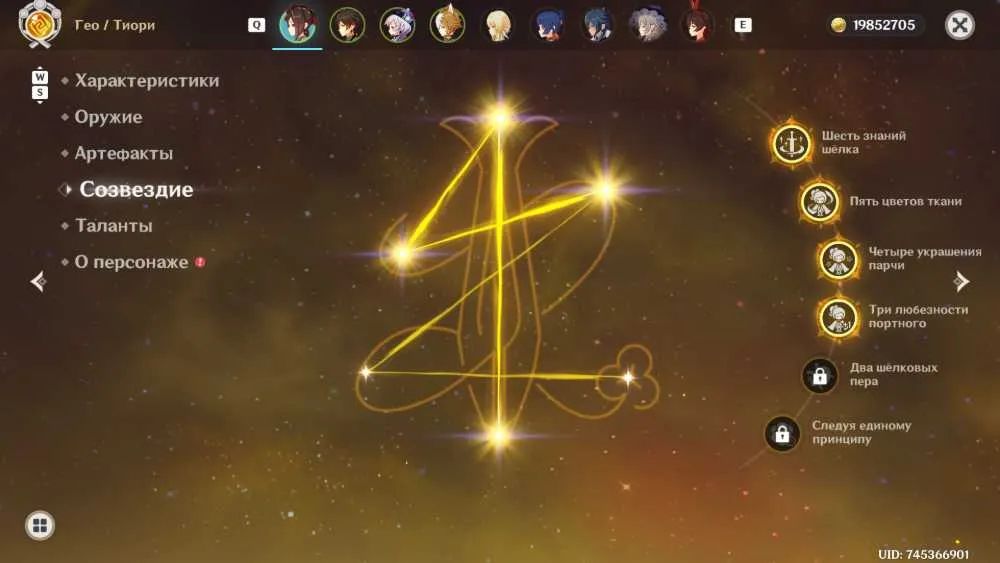The image size is (1000, 563).
Task: Click the text Следуя единому принципу
Action: 862,432
